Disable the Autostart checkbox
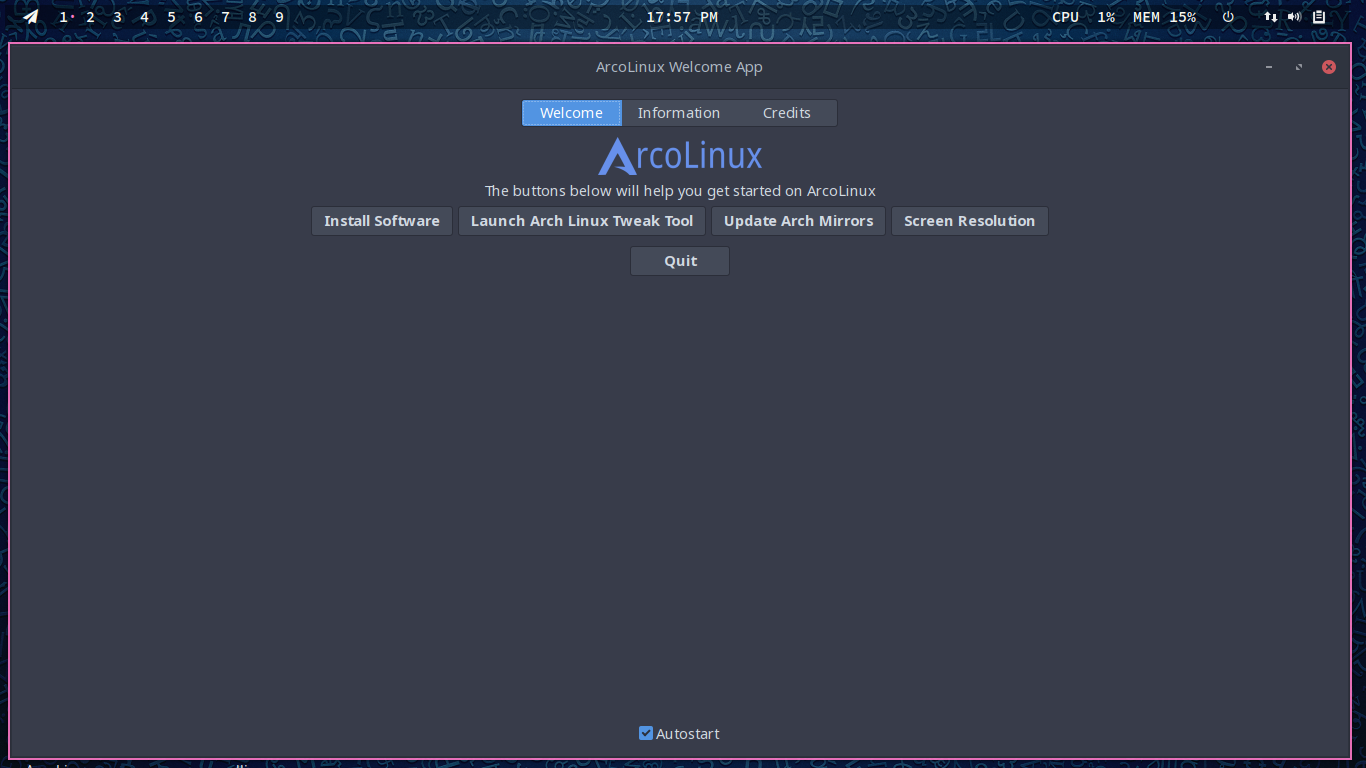 [646, 733]
